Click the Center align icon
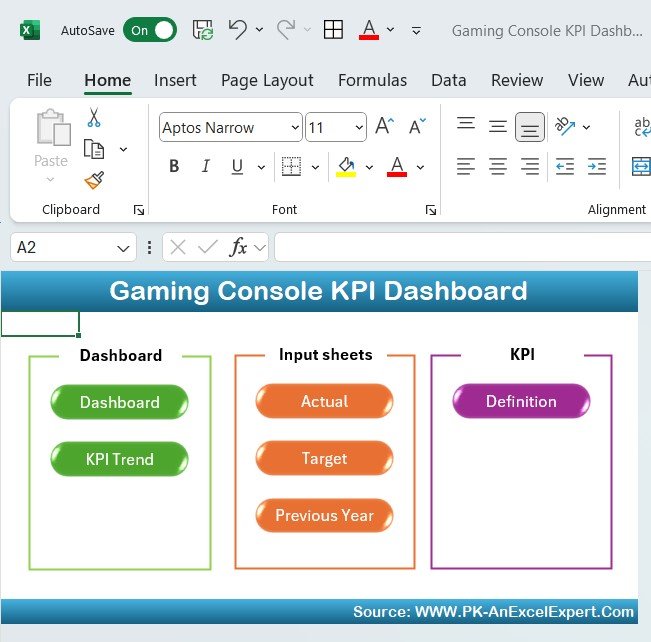Screen dimensions: 651x642 [x=497, y=166]
